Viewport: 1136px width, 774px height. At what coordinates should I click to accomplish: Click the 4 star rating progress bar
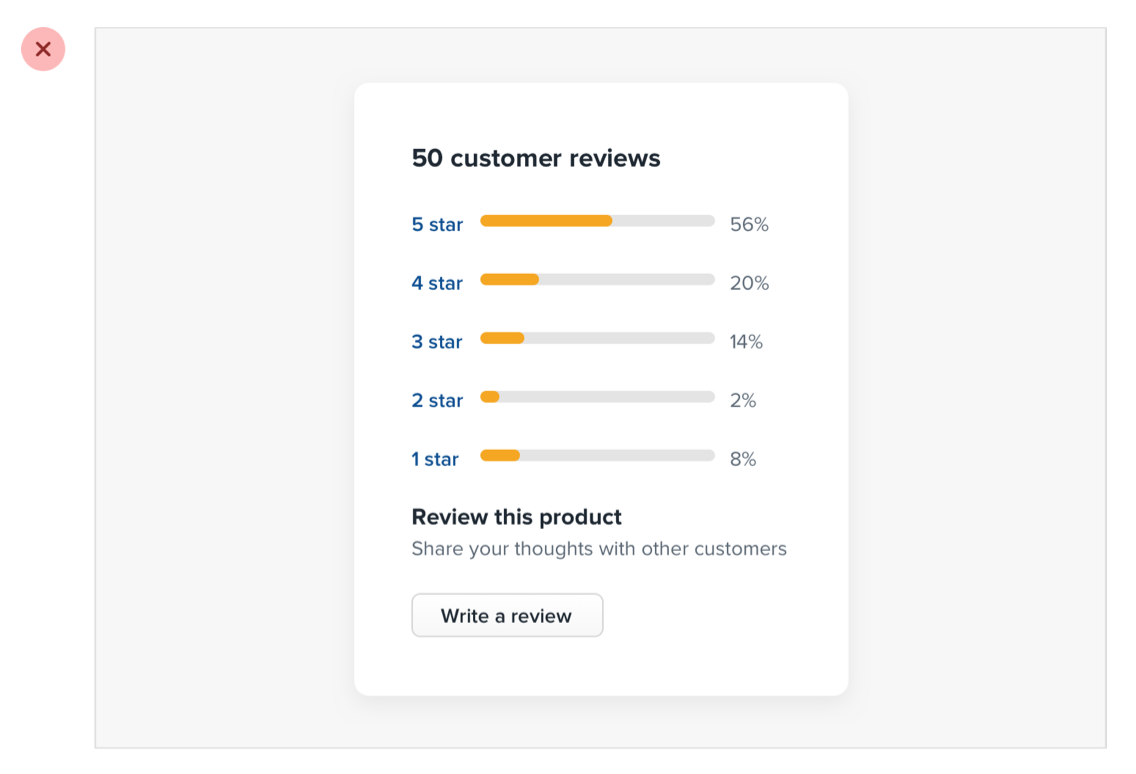point(597,280)
